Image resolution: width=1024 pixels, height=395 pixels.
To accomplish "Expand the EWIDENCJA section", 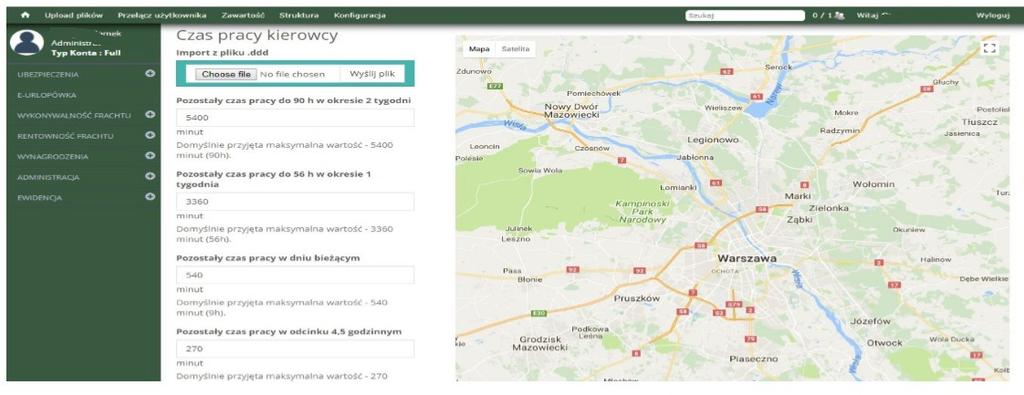I will point(150,196).
